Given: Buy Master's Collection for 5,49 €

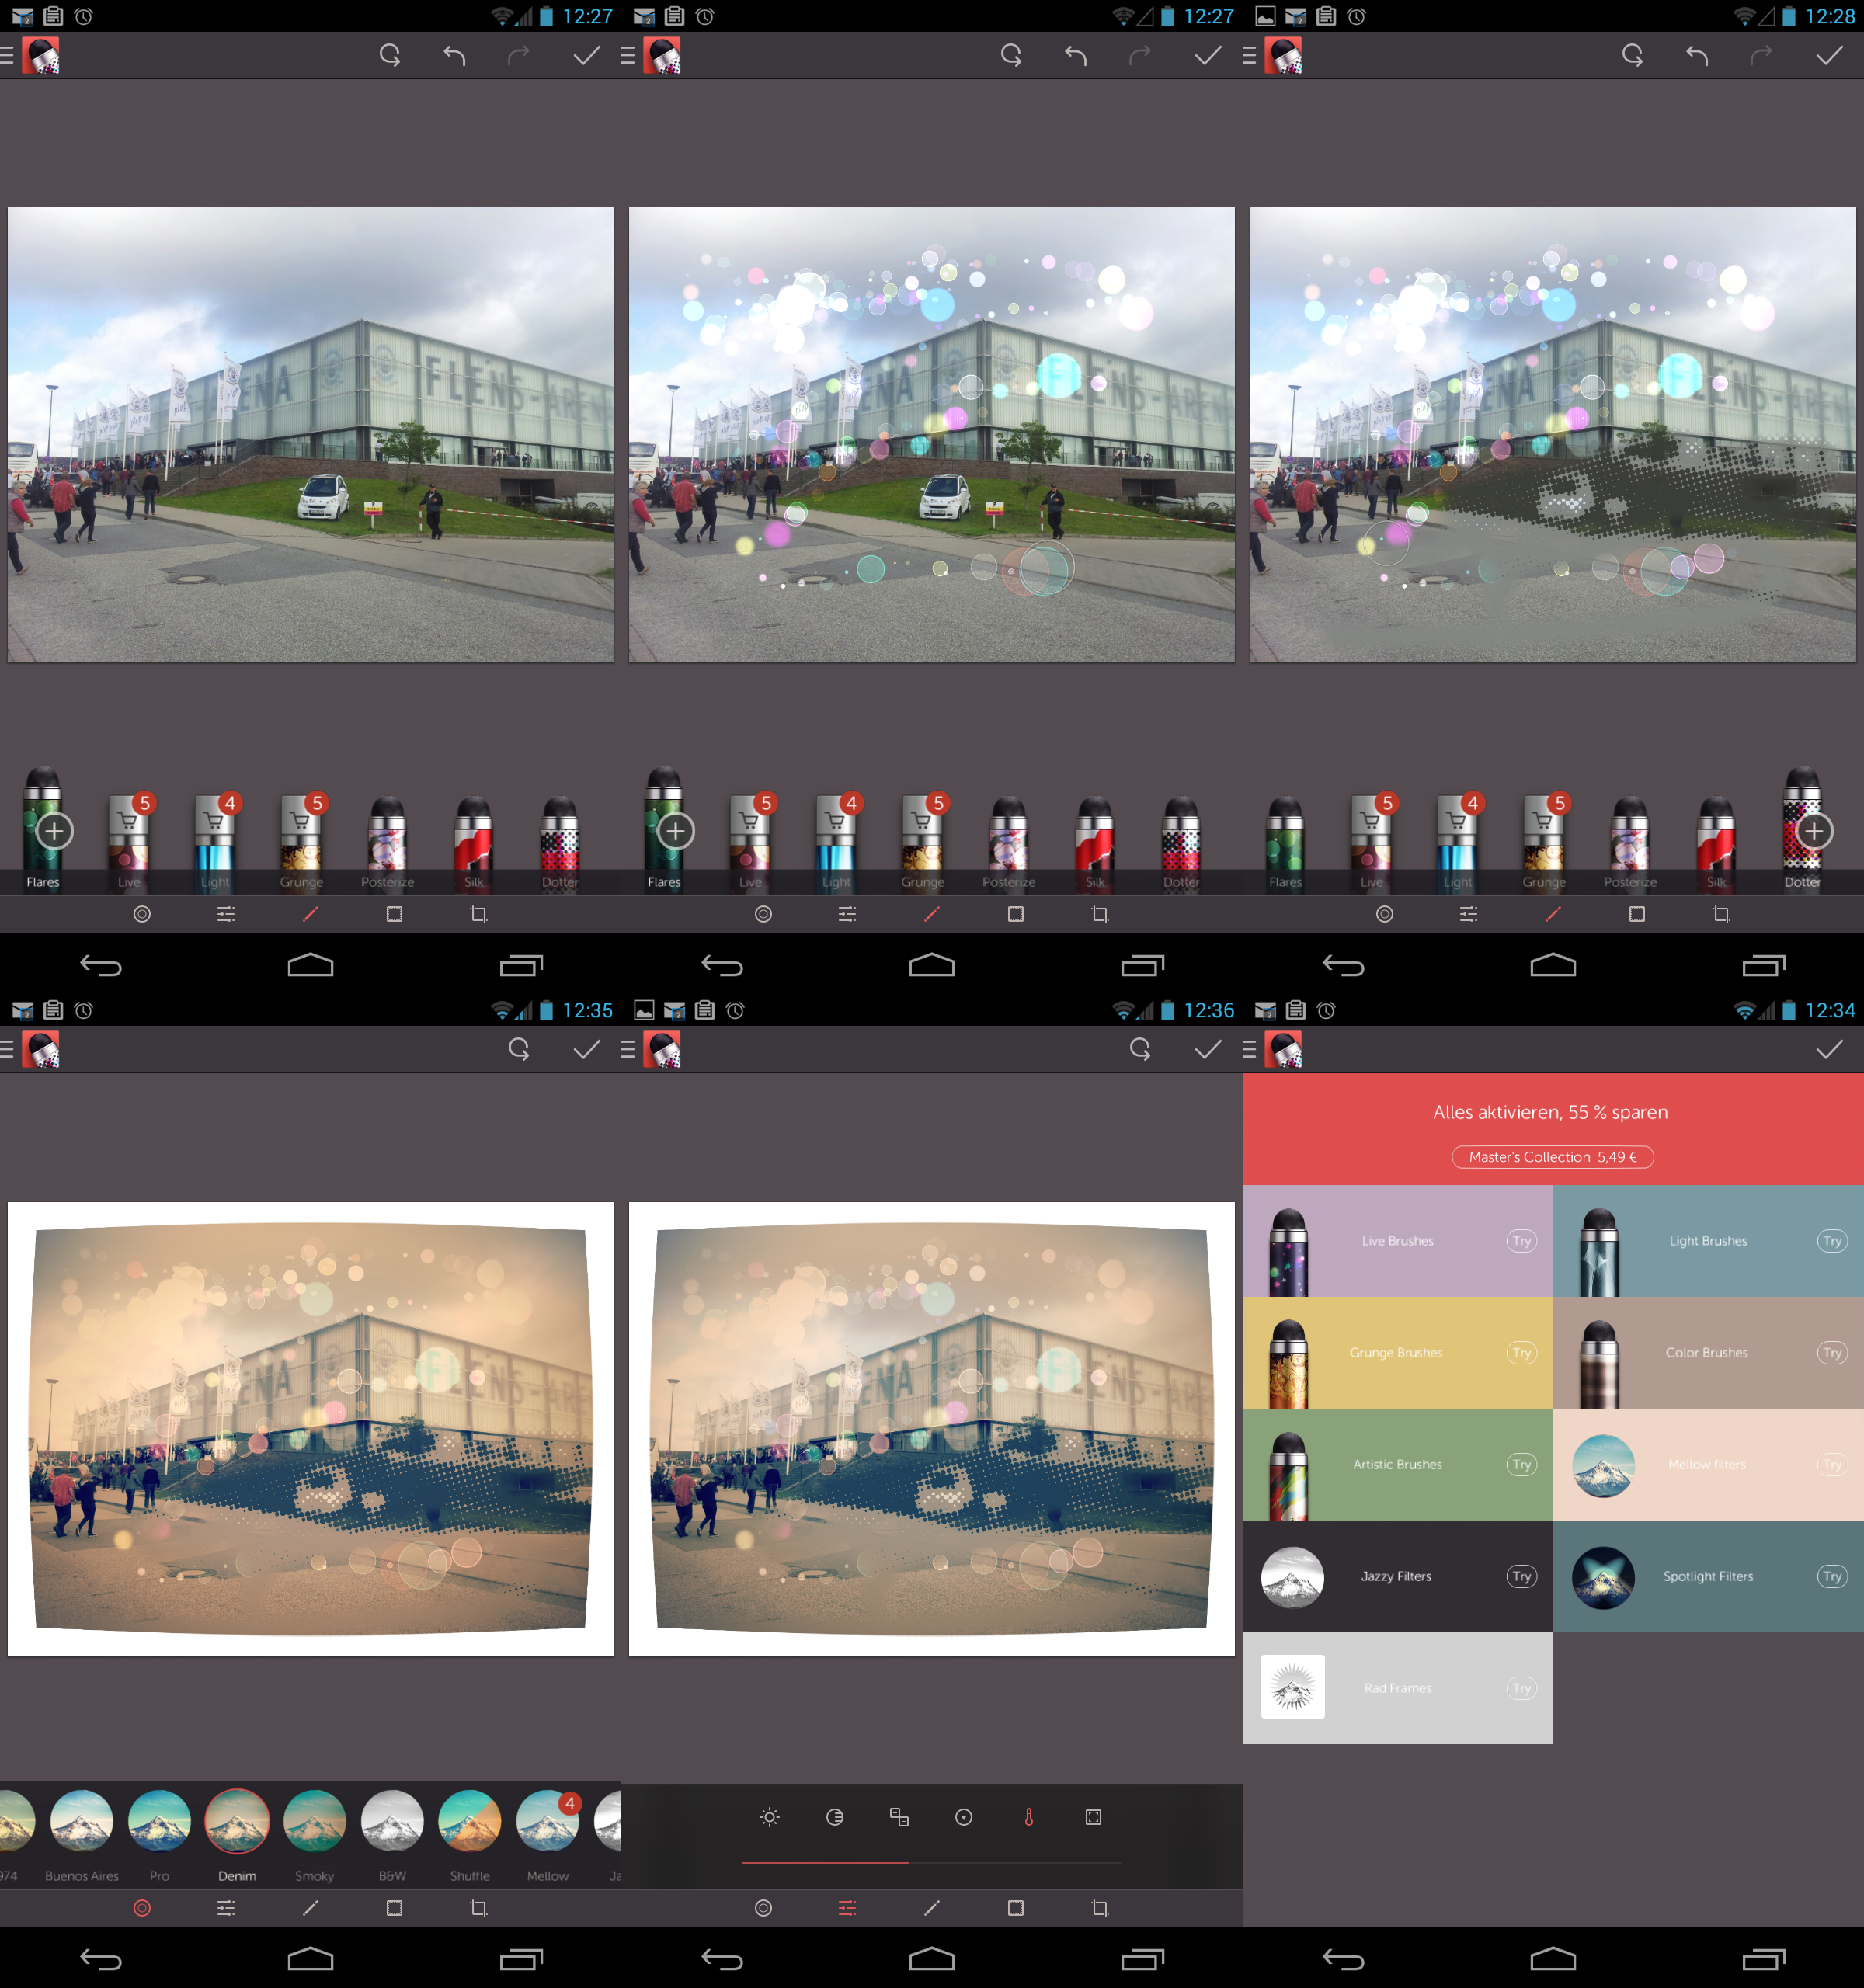Looking at the screenshot, I should click(1552, 1157).
